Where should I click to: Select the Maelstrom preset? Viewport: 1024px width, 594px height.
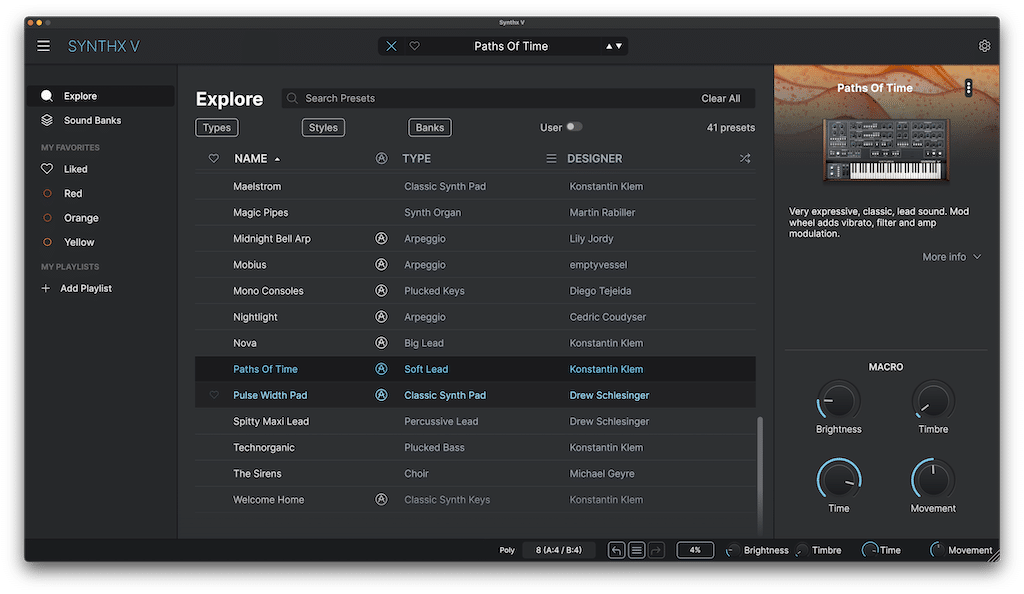(x=475, y=186)
